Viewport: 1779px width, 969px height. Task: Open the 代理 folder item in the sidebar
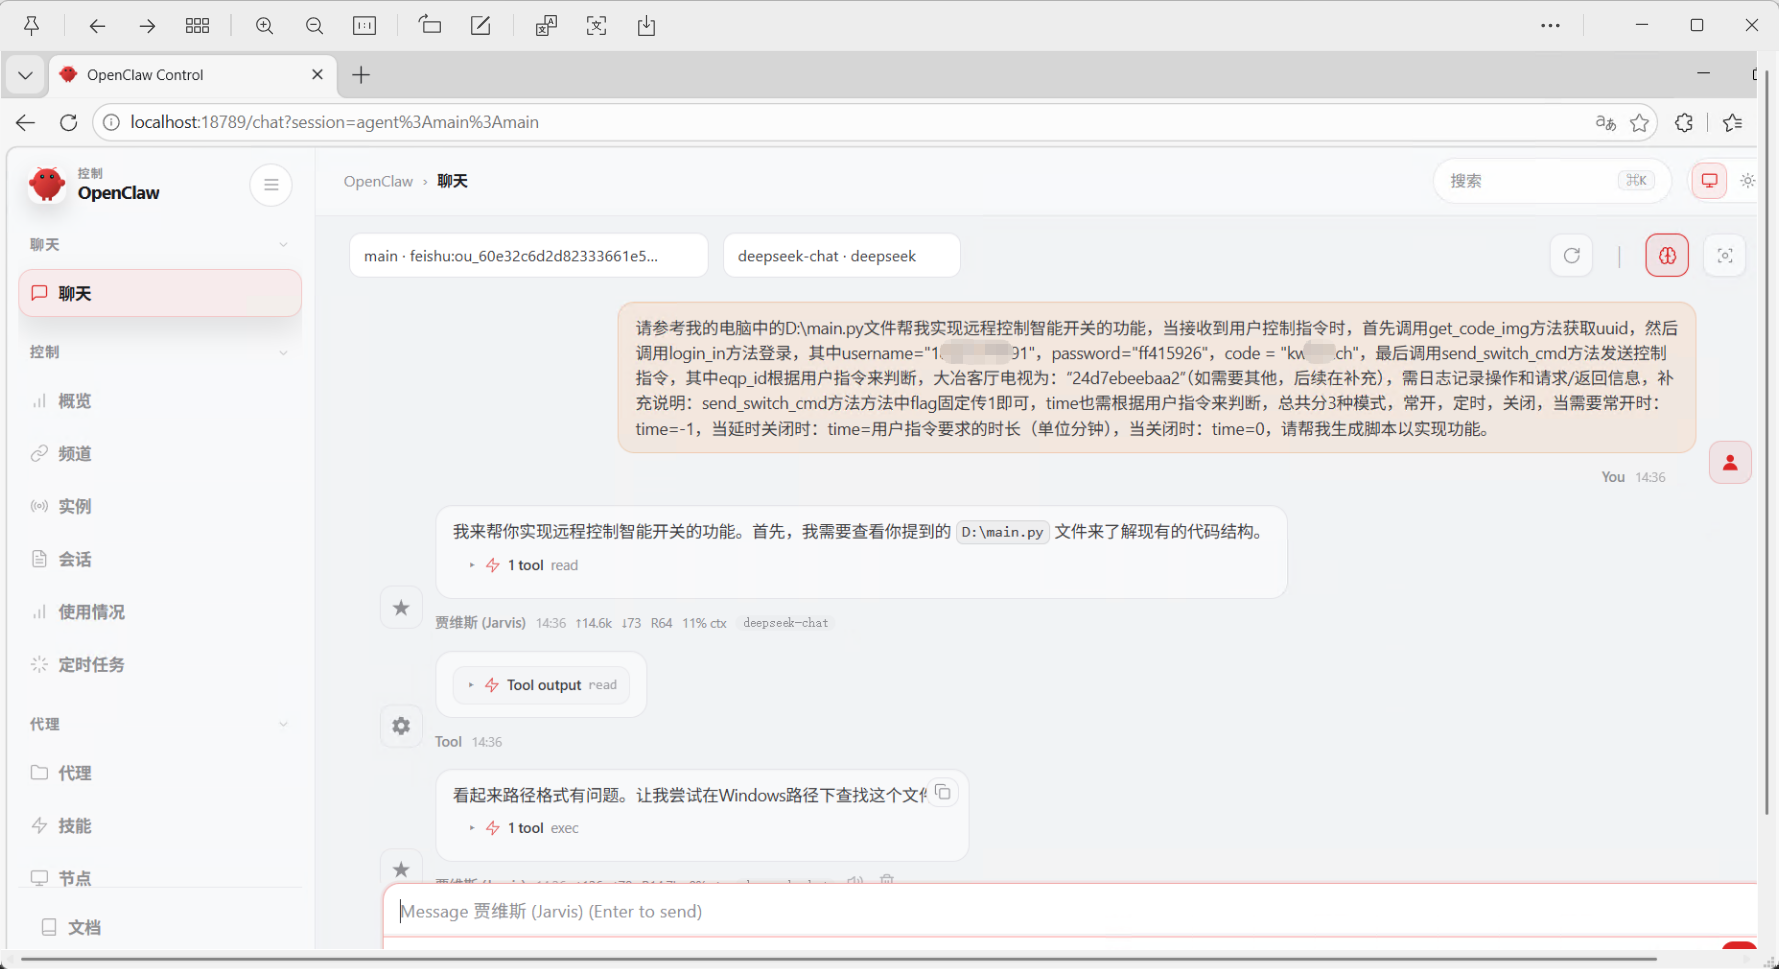click(x=160, y=773)
